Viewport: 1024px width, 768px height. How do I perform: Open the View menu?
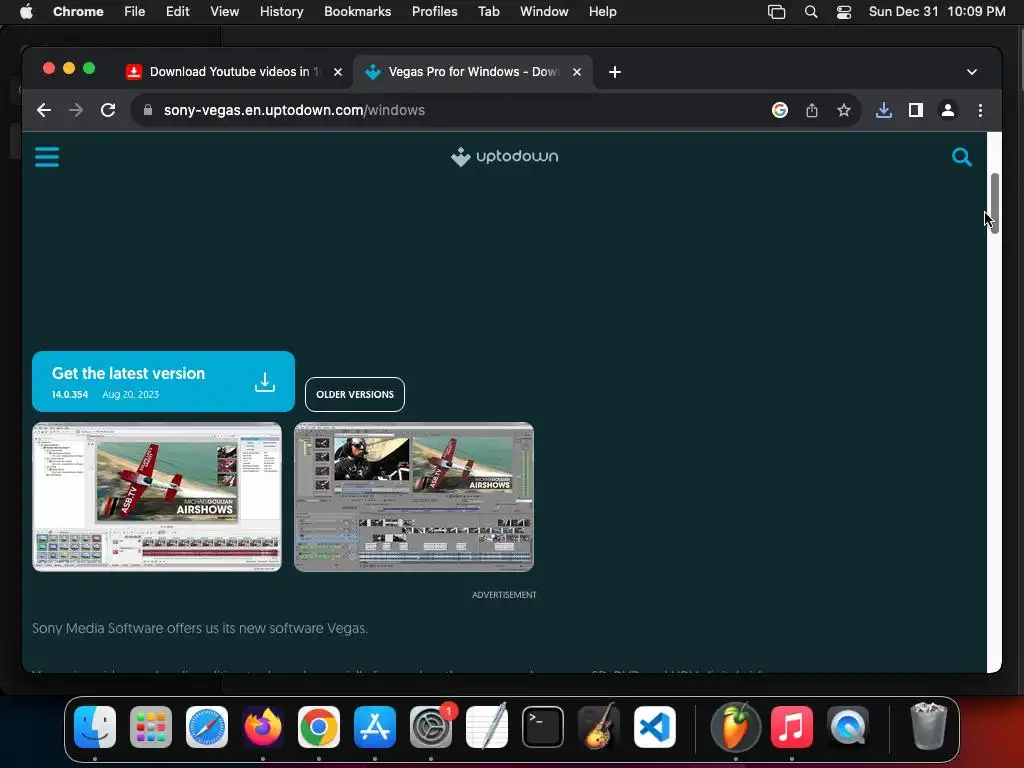224,12
